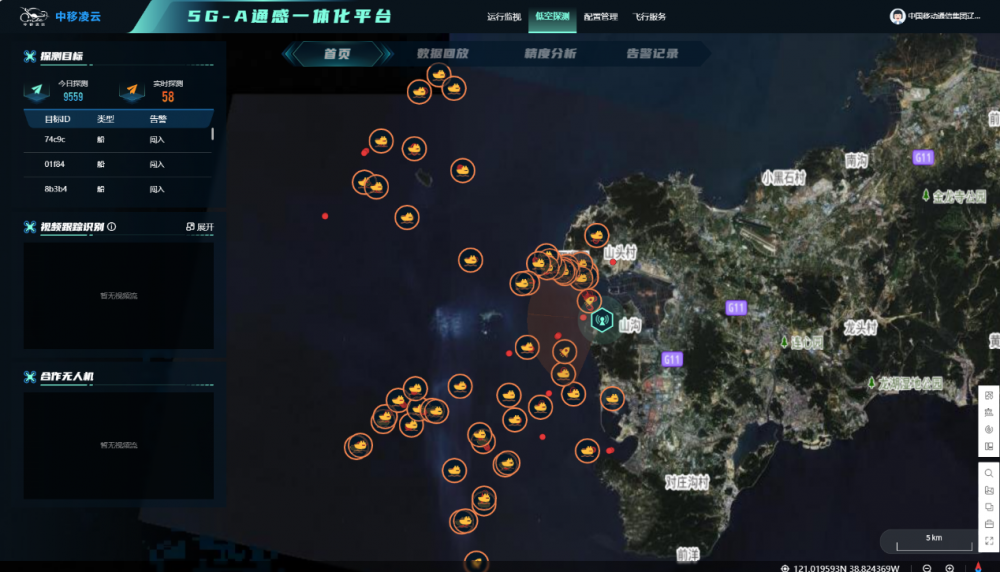1000x572 pixels.
Task: Open the 飞行服务 top menu
Action: pyautogui.click(x=649, y=17)
